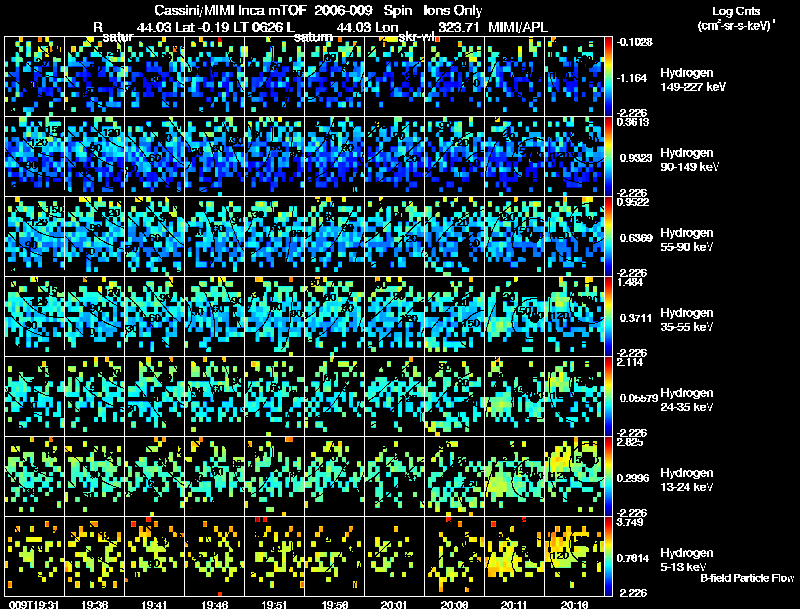Click the Hydrogen 13-24 keV row label
The width and height of the screenshot is (800, 609).
tap(687, 480)
